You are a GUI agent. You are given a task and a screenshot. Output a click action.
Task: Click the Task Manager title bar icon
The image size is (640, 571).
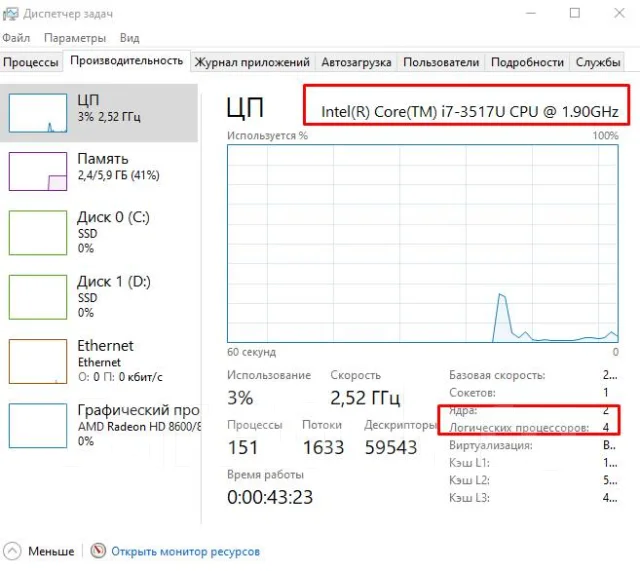coord(11,14)
